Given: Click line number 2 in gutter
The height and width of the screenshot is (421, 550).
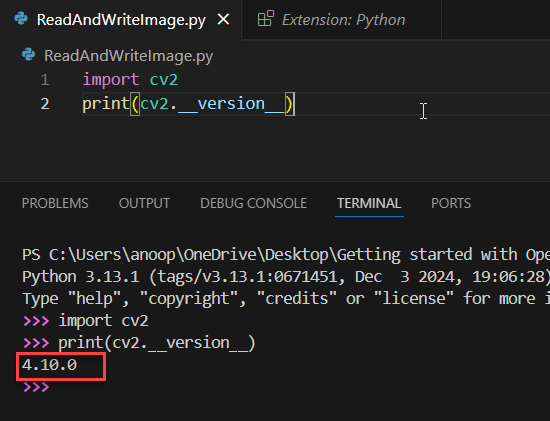Looking at the screenshot, I should point(45,104).
